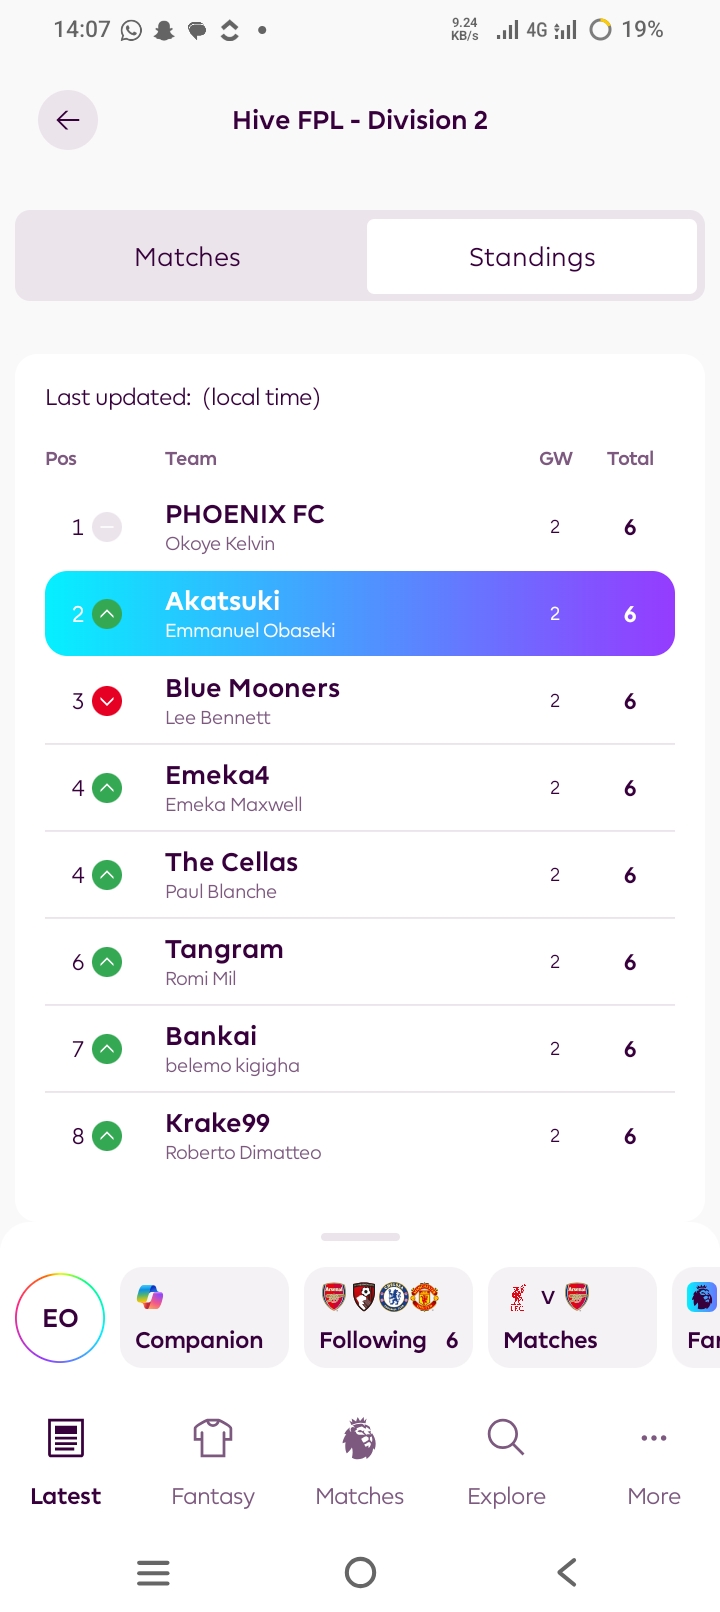Open the EO circle icon
This screenshot has width=720, height=1612.
click(60, 1318)
